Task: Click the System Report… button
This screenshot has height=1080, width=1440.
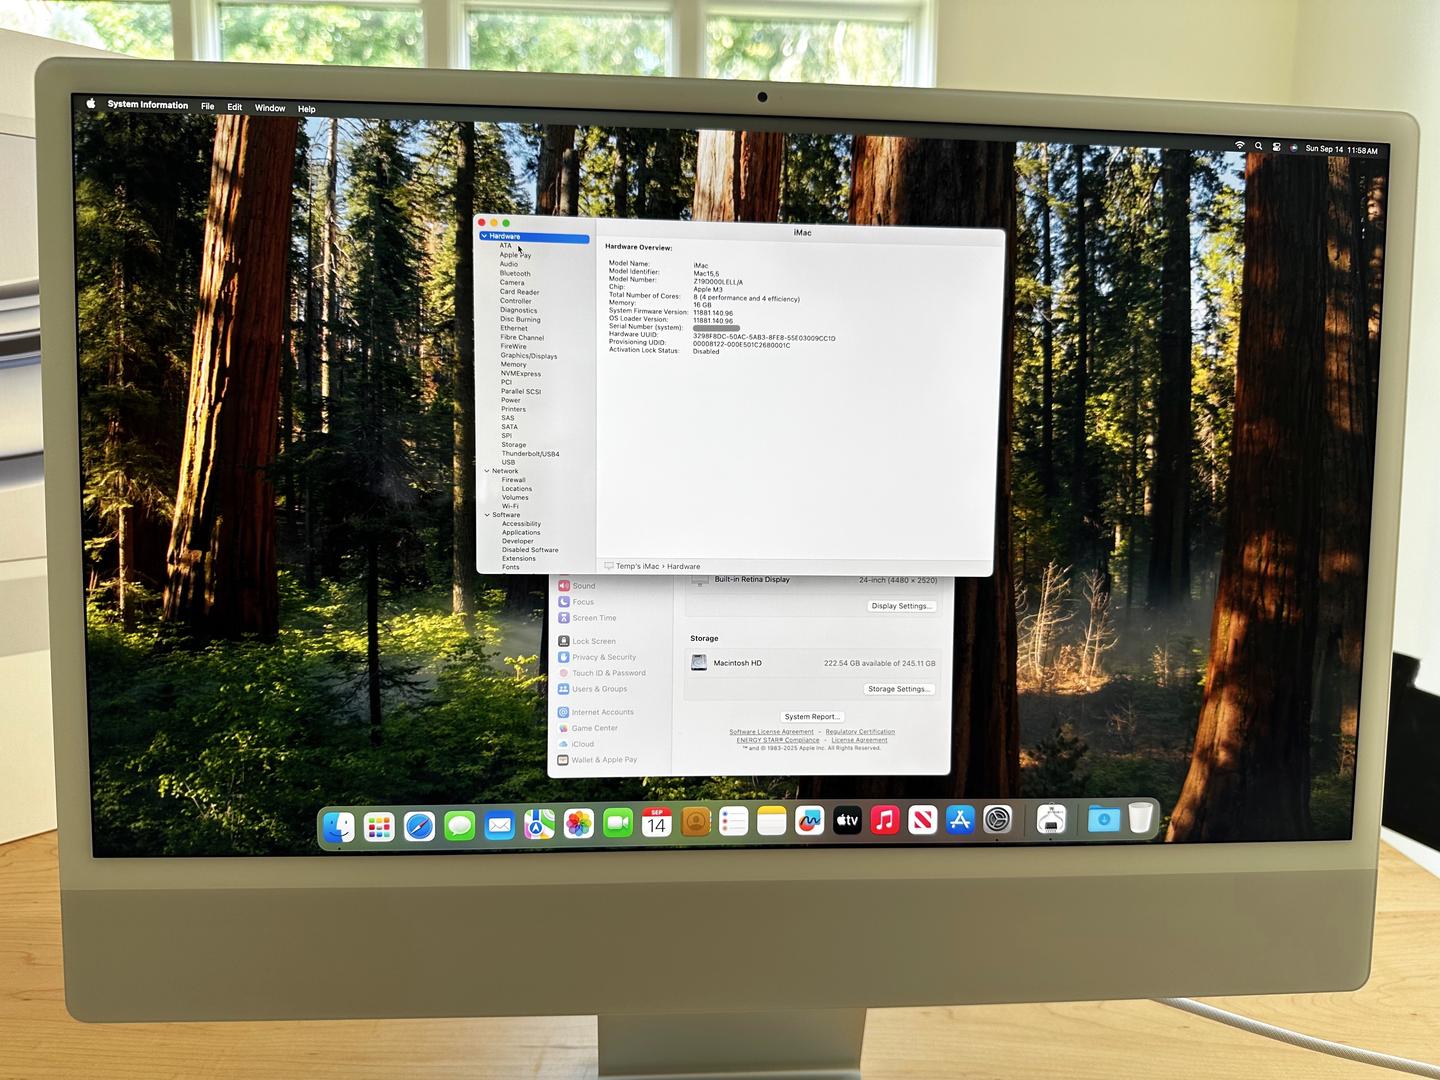Action: click(x=812, y=717)
